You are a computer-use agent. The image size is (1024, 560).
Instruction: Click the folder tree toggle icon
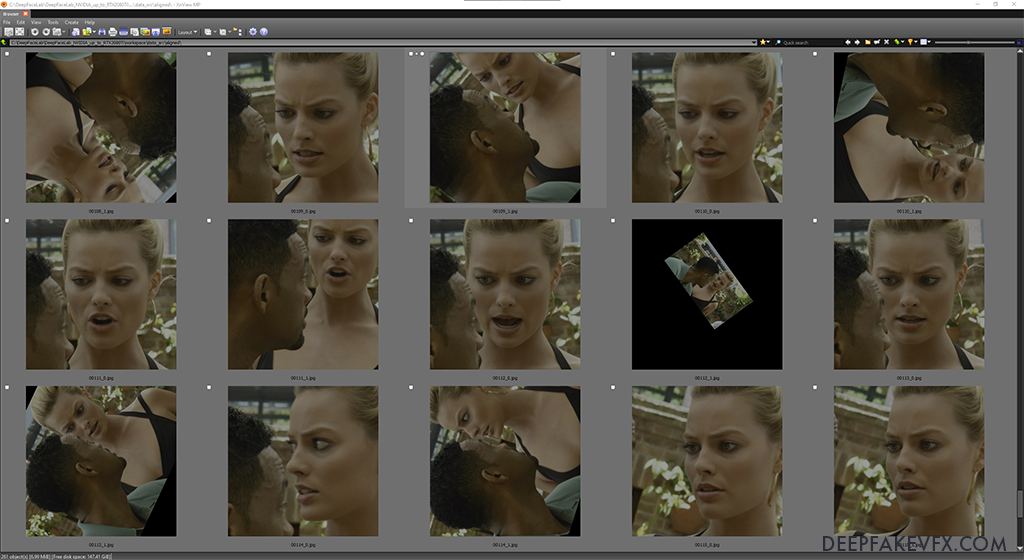[238, 31]
